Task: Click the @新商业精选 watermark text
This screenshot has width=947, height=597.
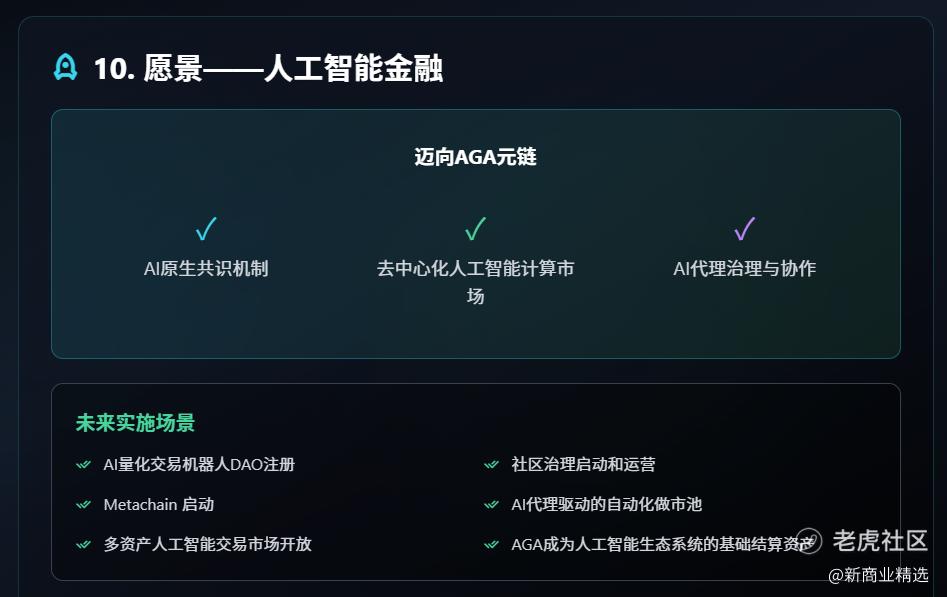Action: 877,574
